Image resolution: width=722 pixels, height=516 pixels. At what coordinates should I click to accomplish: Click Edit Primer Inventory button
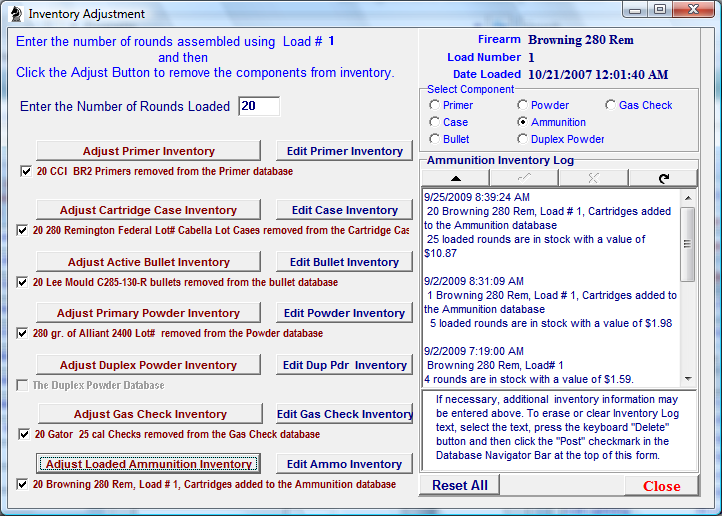pyautogui.click(x=344, y=151)
